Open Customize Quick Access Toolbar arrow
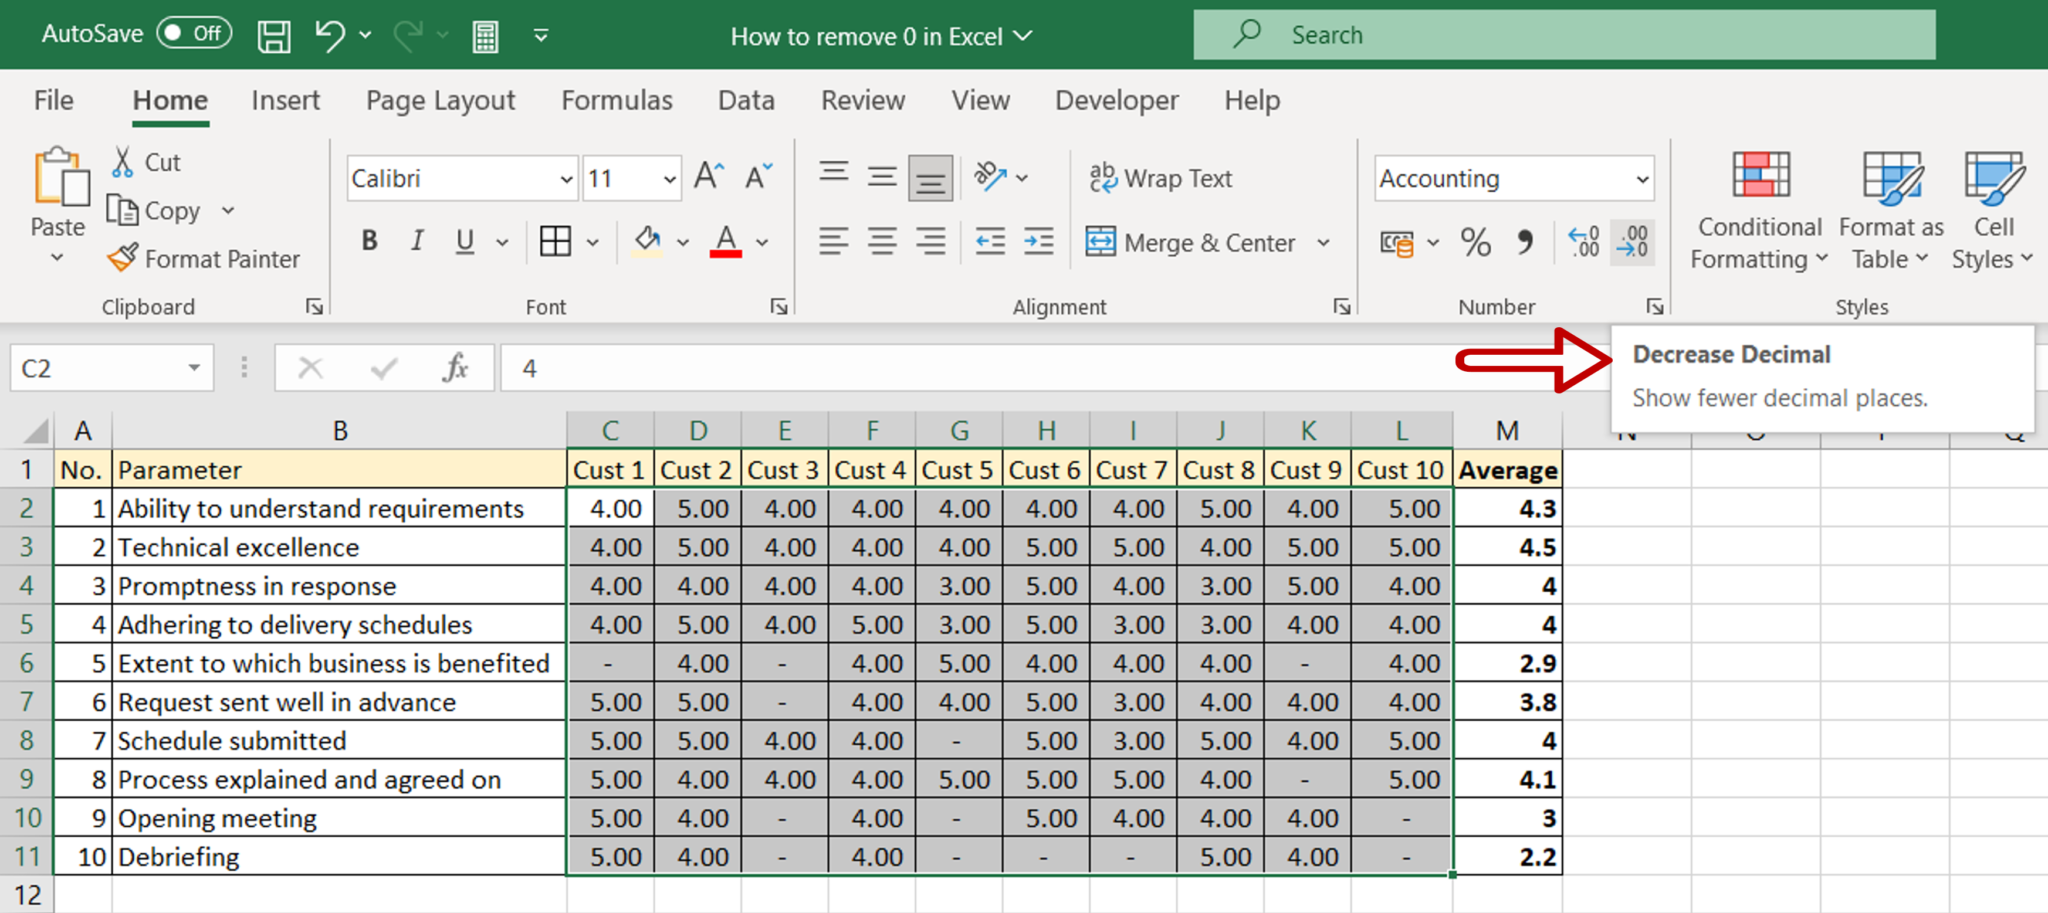The width and height of the screenshot is (2048, 913). (x=541, y=36)
